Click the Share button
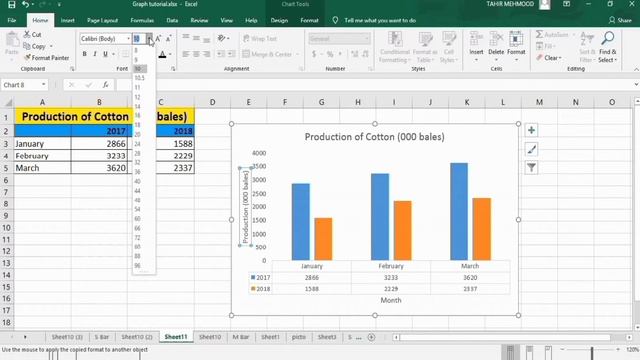The image size is (640, 360). (x=620, y=20)
